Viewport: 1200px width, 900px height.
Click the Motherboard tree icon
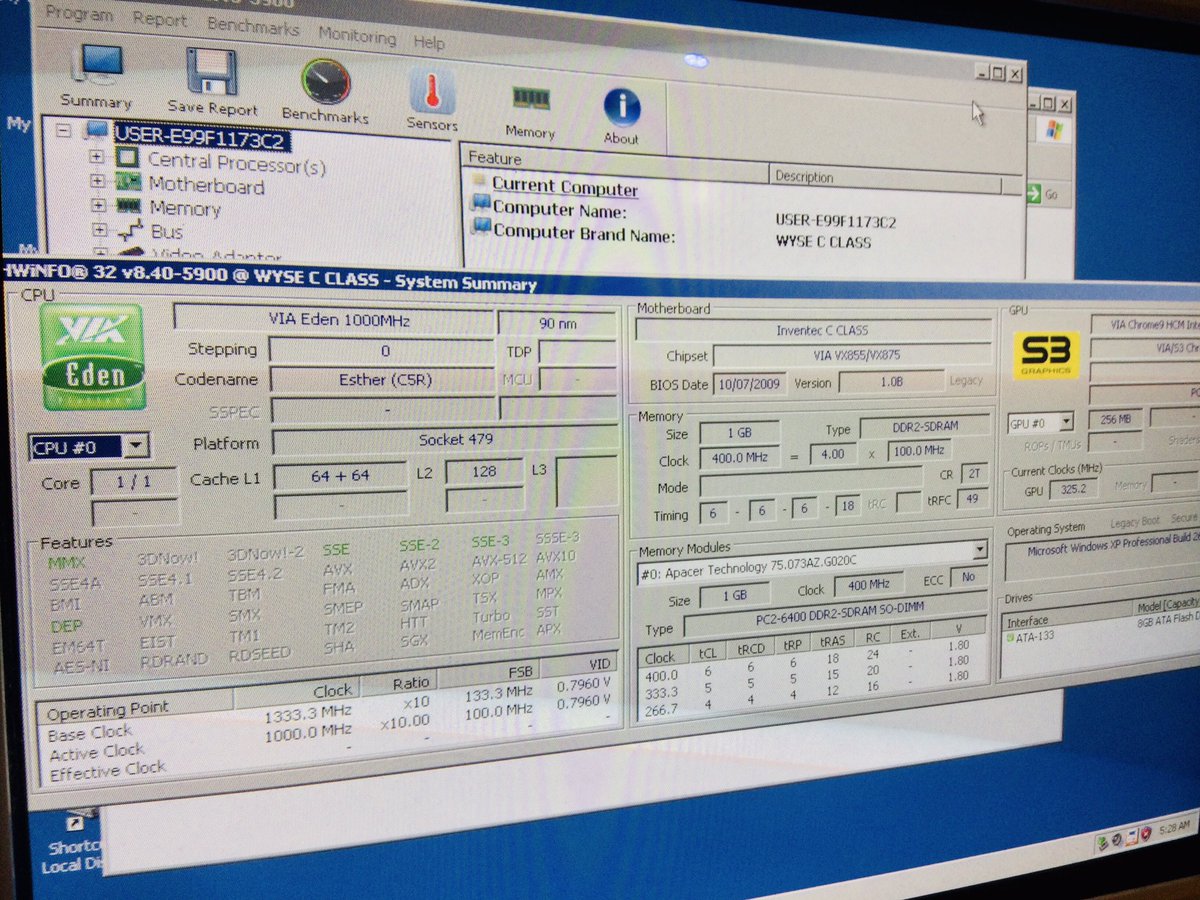[128, 182]
